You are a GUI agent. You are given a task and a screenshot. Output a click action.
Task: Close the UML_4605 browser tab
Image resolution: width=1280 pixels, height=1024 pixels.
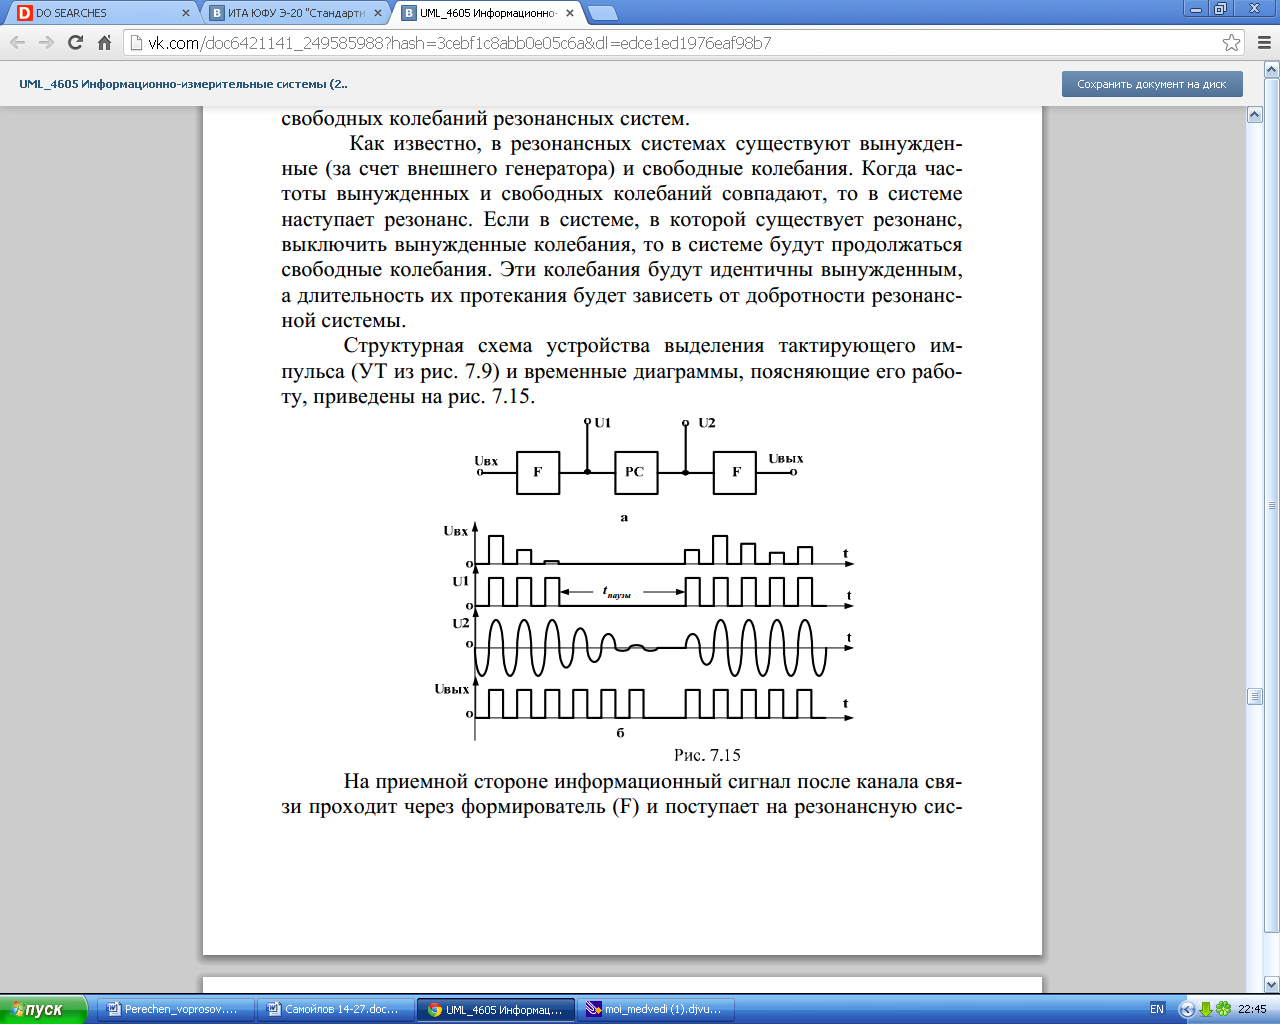pyautogui.click(x=570, y=13)
